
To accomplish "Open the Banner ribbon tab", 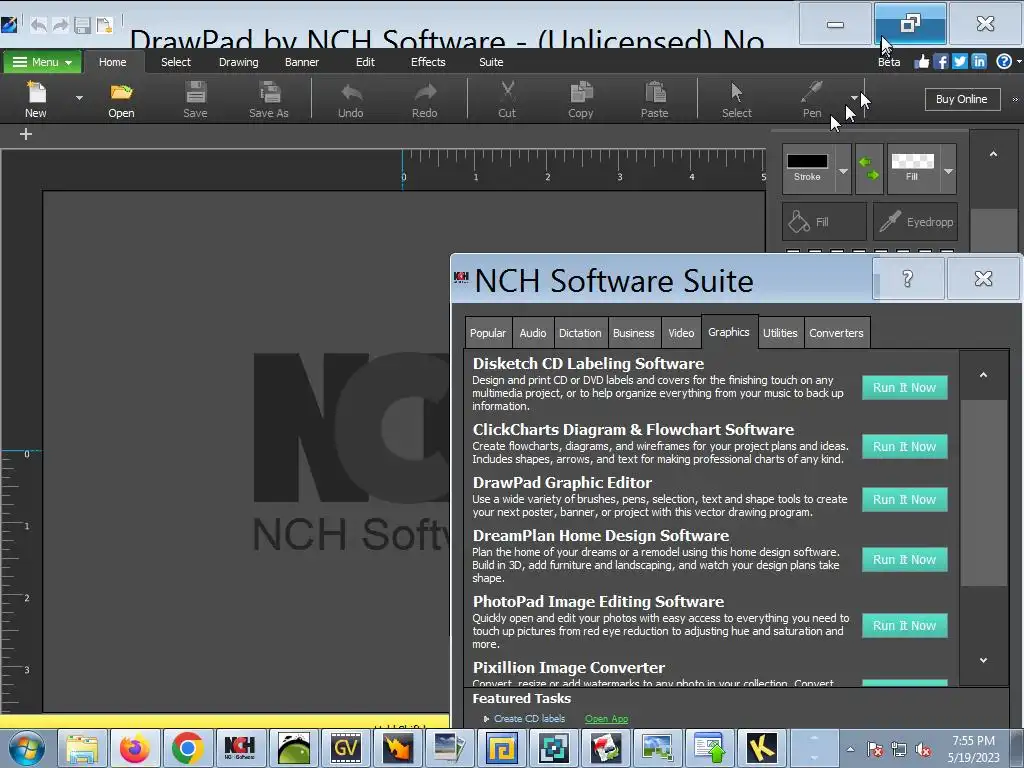I will tap(302, 62).
